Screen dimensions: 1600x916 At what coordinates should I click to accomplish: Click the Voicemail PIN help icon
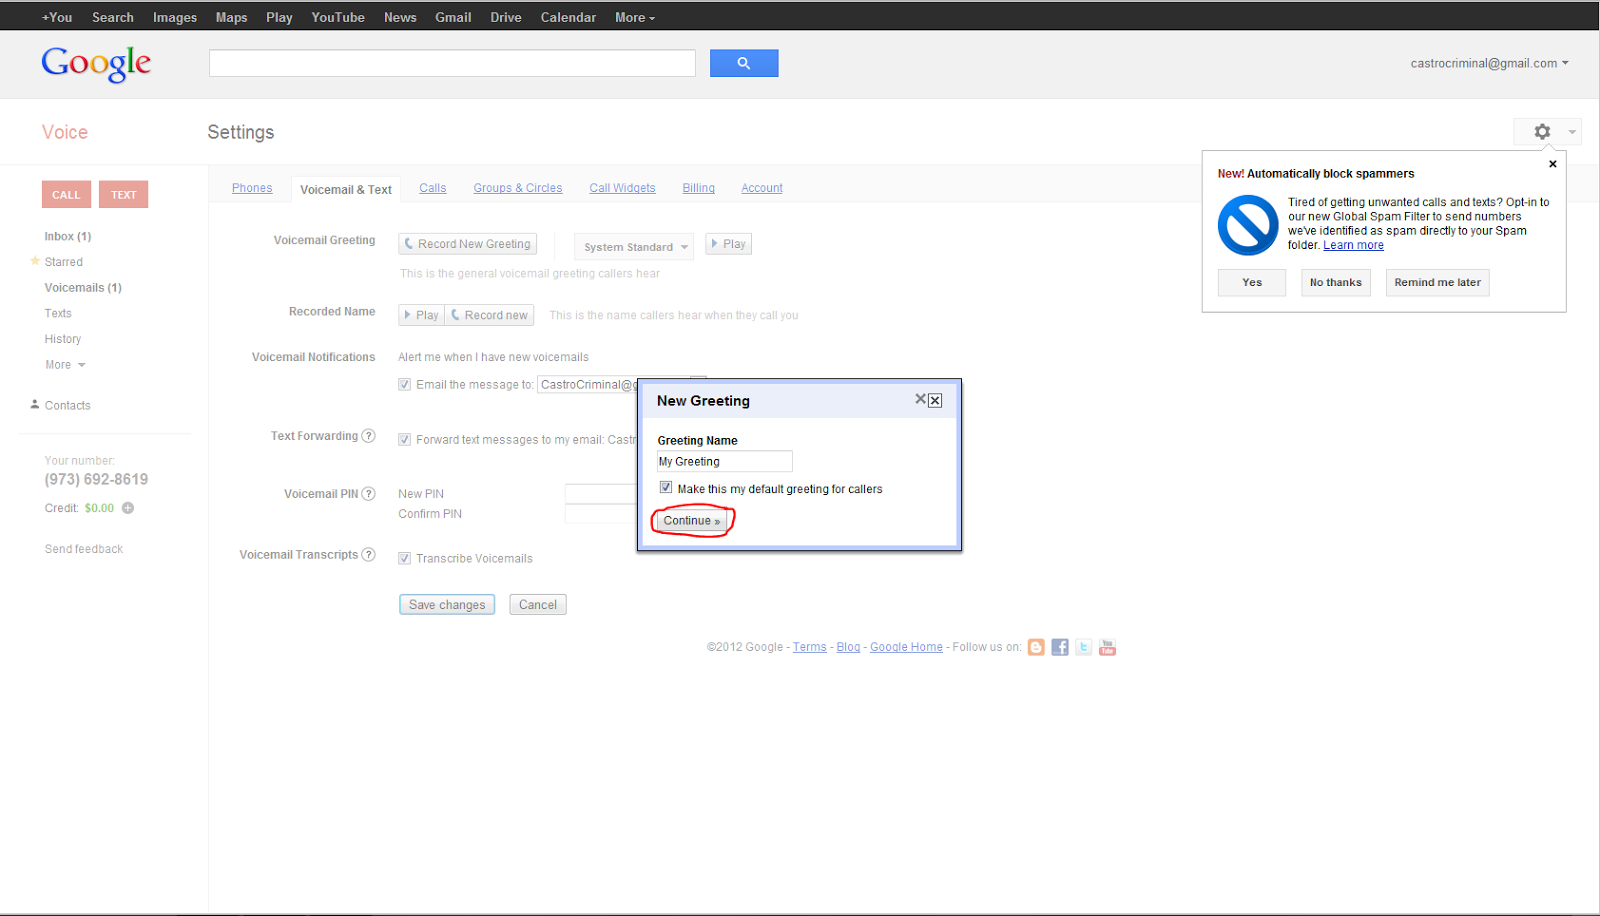coord(368,494)
